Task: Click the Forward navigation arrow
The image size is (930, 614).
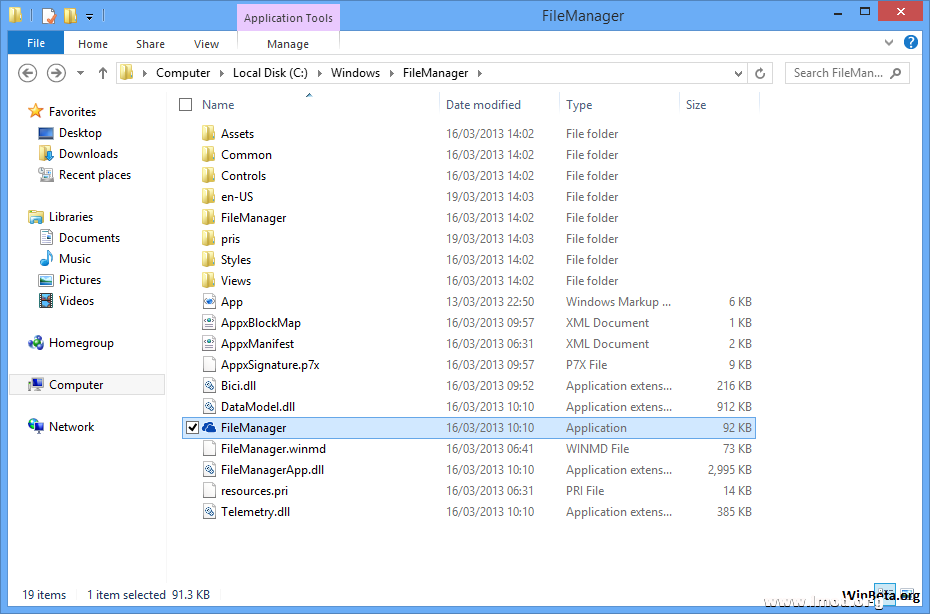Action: point(56,72)
